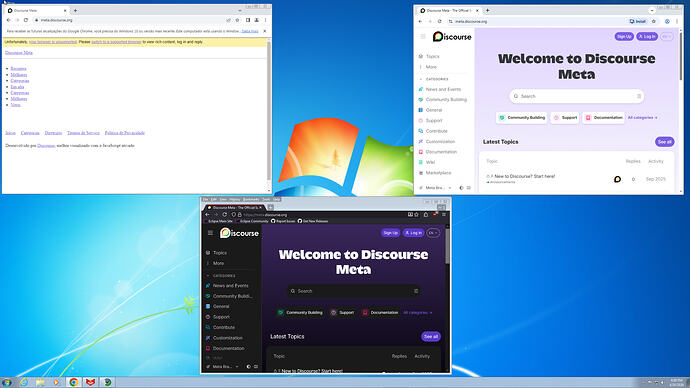The height and width of the screenshot is (388, 690).
Task: Open the File menu in the Firefox window
Action: coord(206,200)
